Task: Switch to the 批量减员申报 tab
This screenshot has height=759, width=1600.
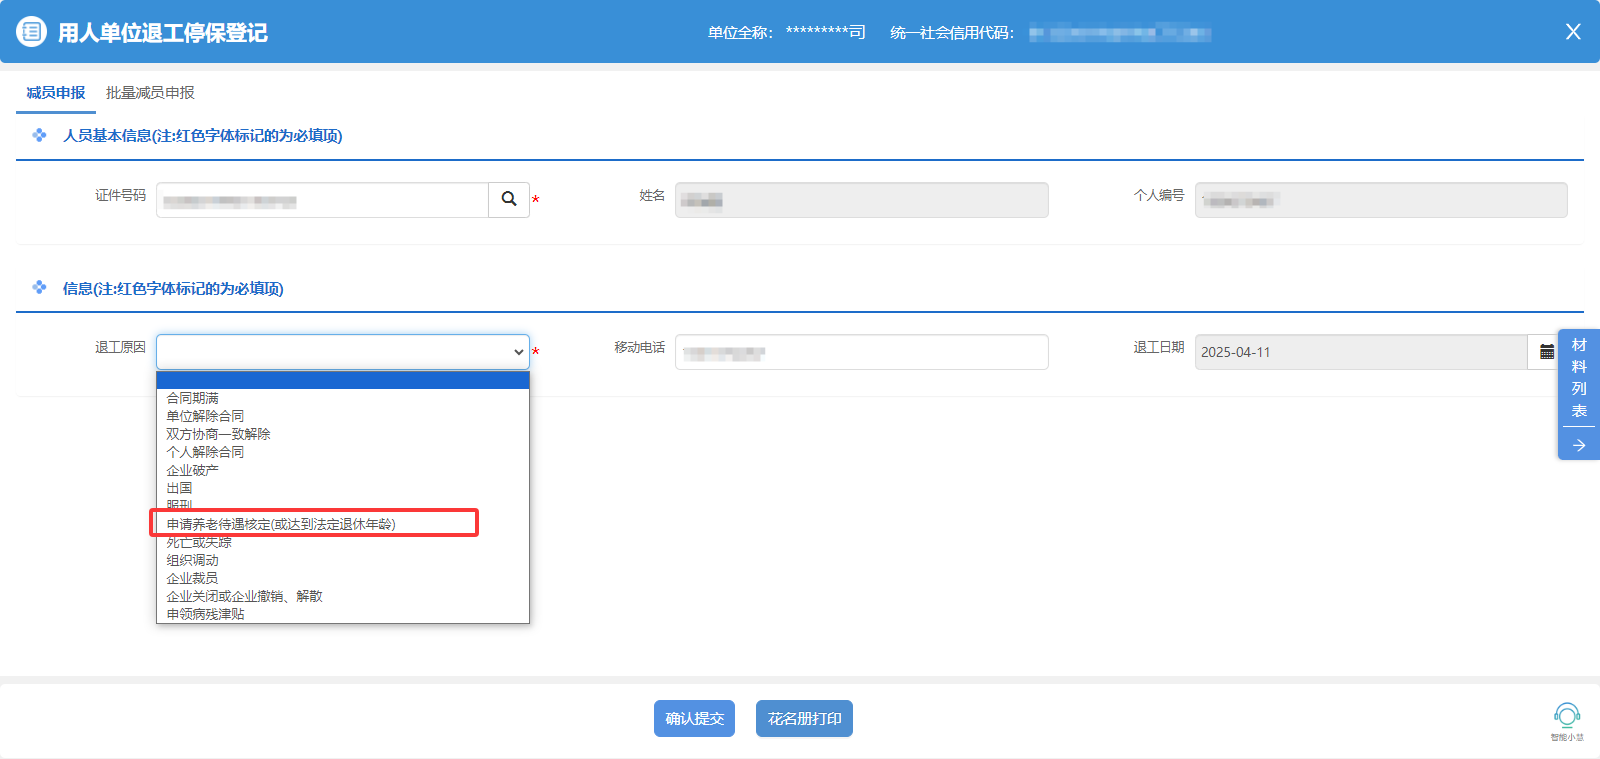Action: [150, 93]
